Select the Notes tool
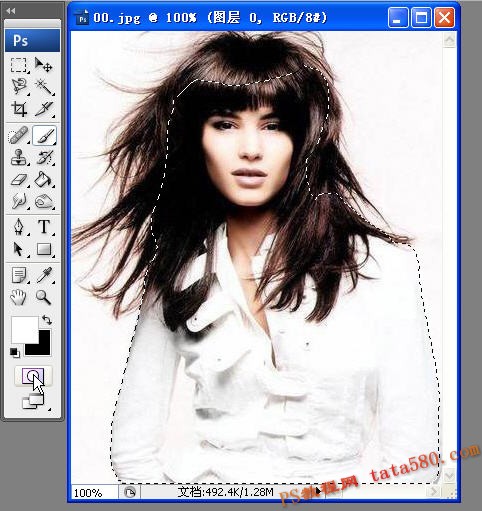The image size is (482, 511). coord(19,275)
